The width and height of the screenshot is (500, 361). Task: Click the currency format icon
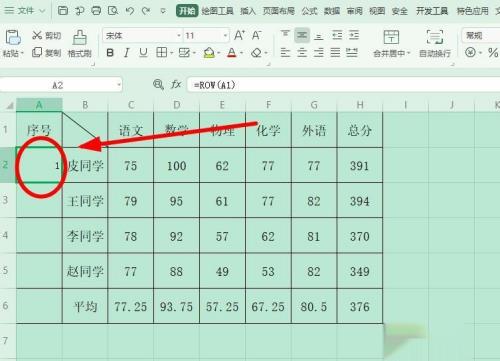click(x=470, y=52)
